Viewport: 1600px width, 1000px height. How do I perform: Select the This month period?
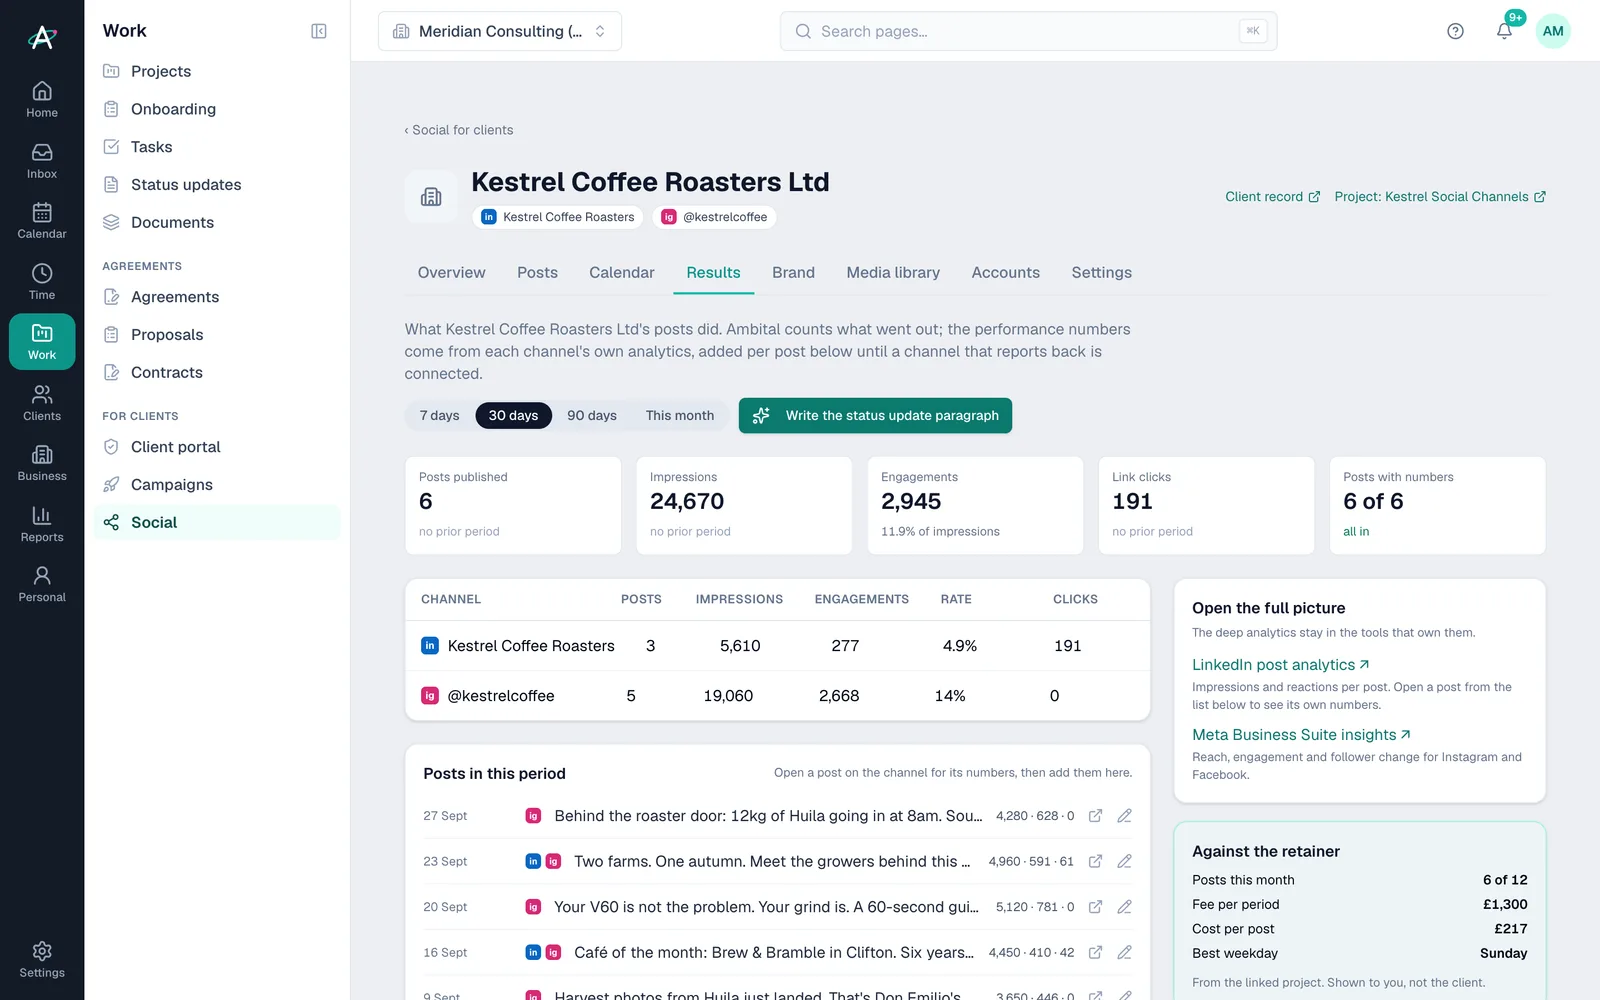click(680, 415)
